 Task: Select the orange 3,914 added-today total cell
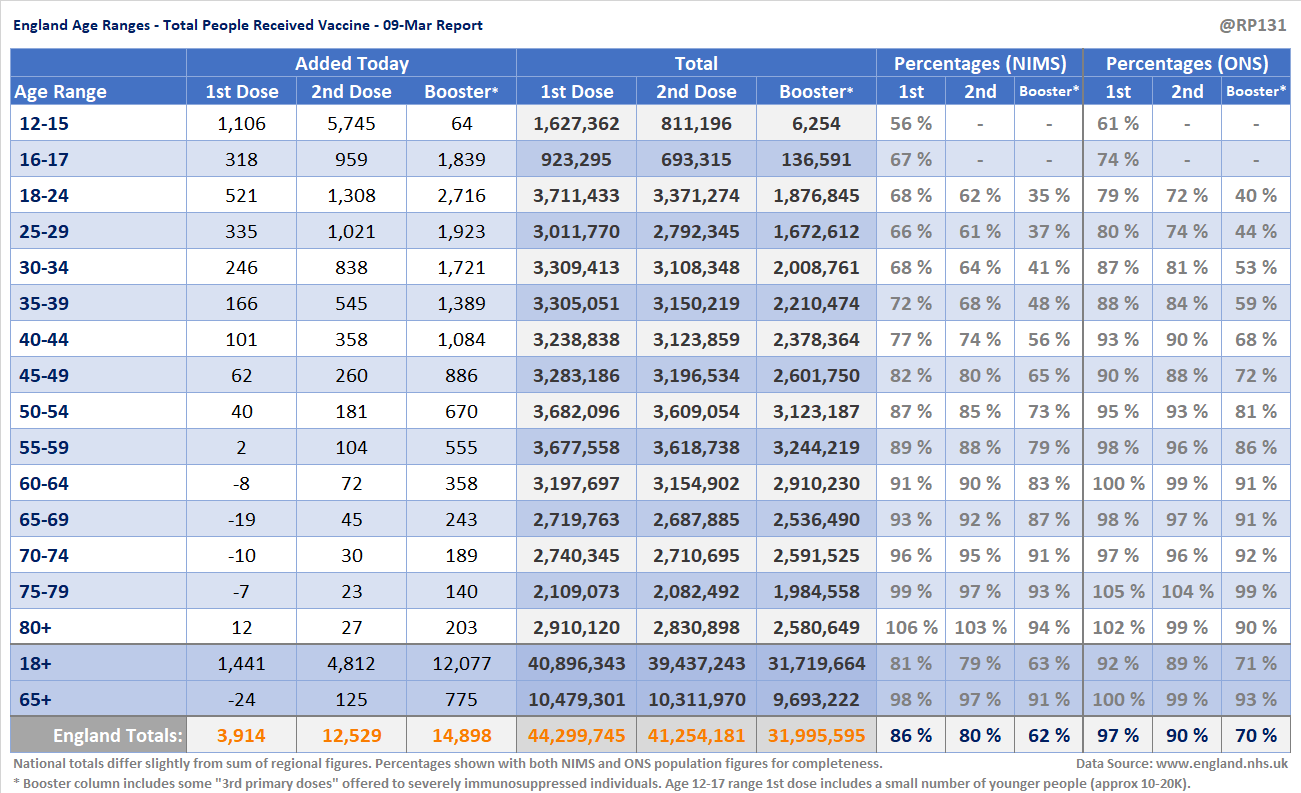point(241,736)
